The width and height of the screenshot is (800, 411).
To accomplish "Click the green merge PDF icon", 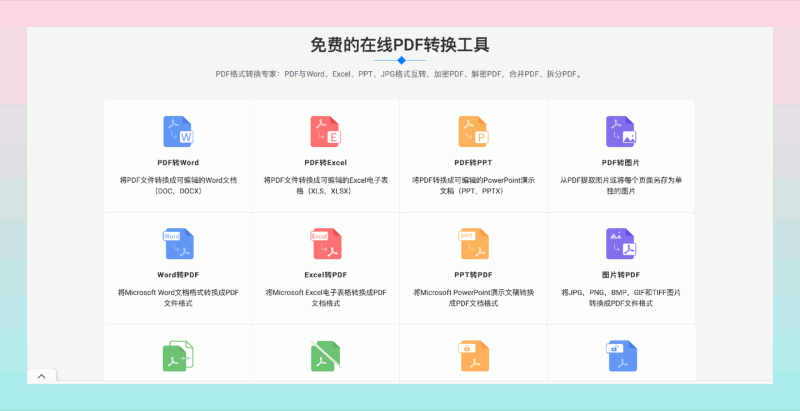I will coord(178,356).
